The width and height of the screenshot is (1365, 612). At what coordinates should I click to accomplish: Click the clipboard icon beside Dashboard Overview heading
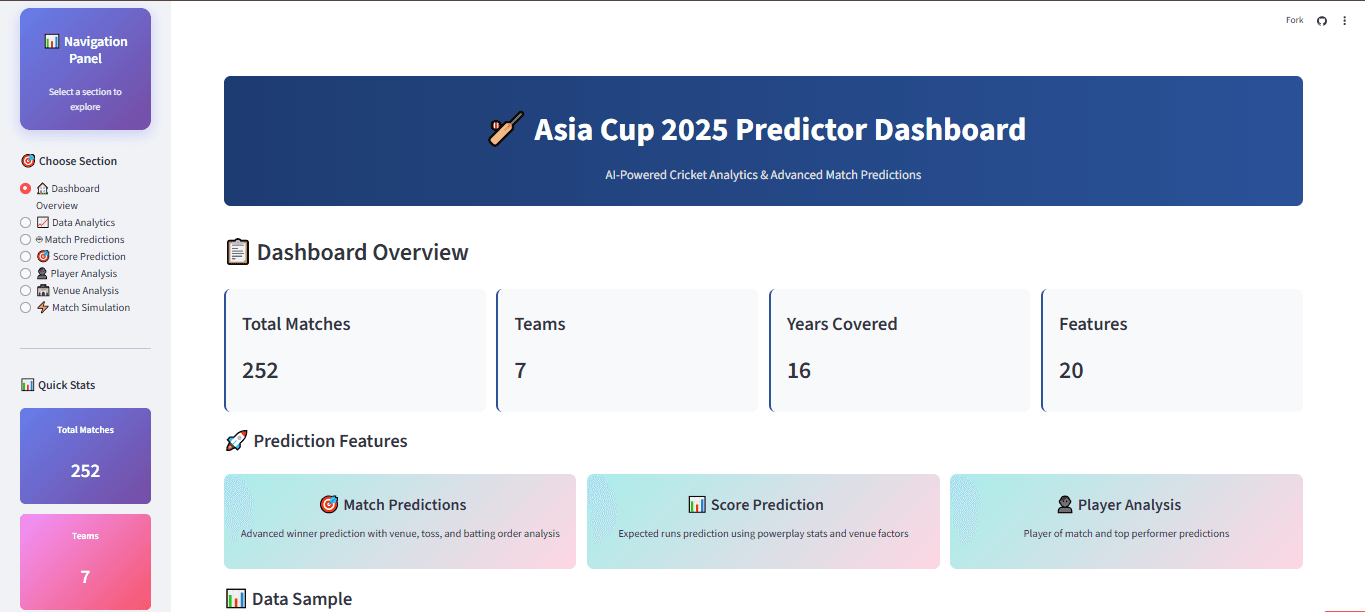(x=237, y=252)
